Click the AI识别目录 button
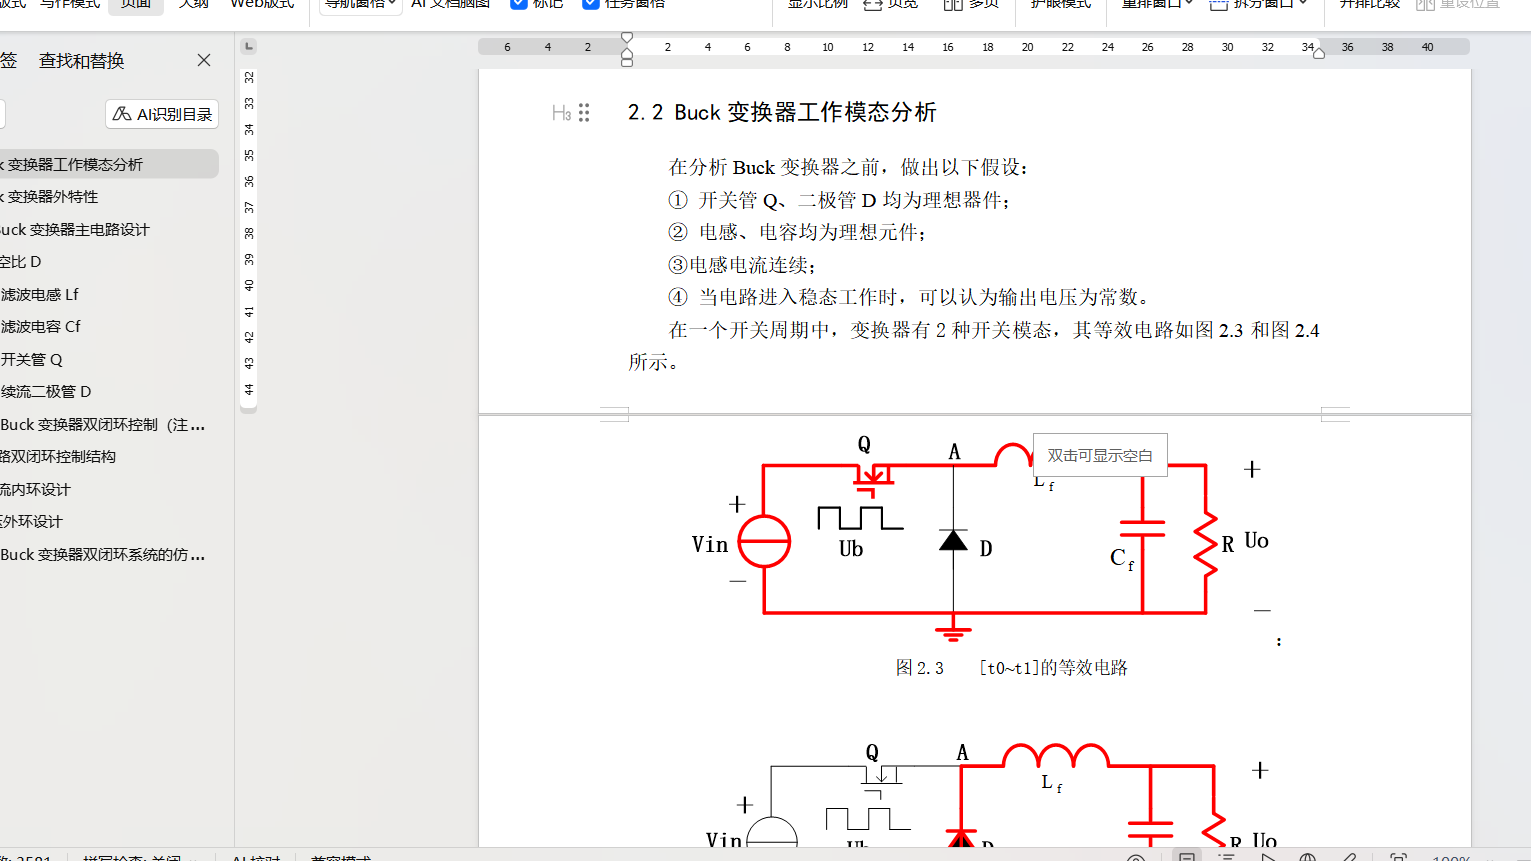1531x861 pixels. click(162, 114)
